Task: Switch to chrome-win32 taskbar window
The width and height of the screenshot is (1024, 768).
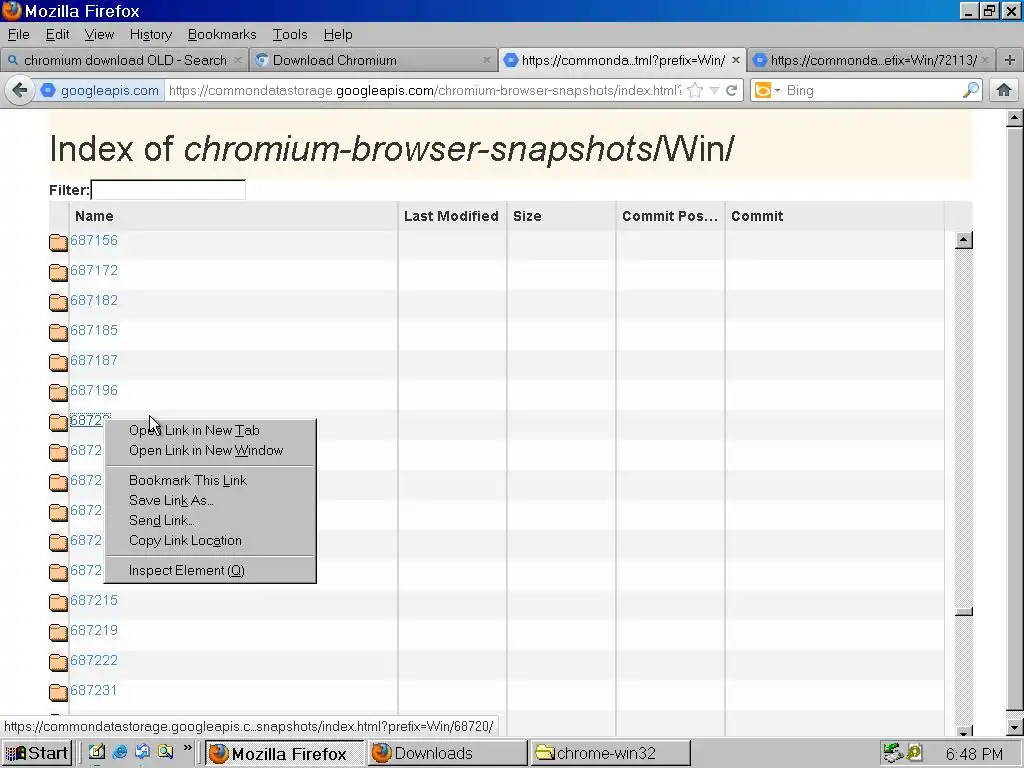Action: [610, 754]
